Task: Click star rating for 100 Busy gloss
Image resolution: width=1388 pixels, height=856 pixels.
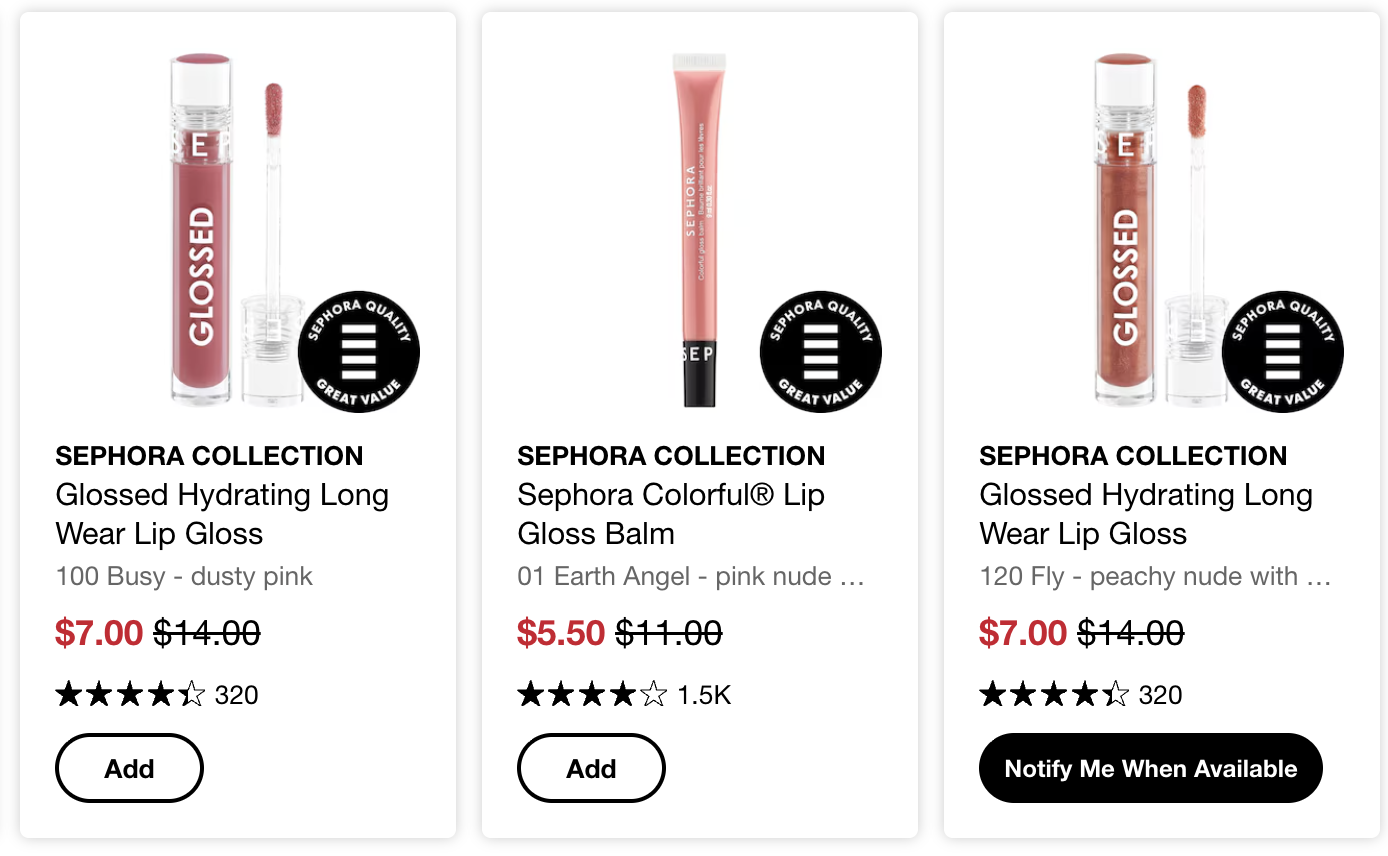Action: pos(130,694)
